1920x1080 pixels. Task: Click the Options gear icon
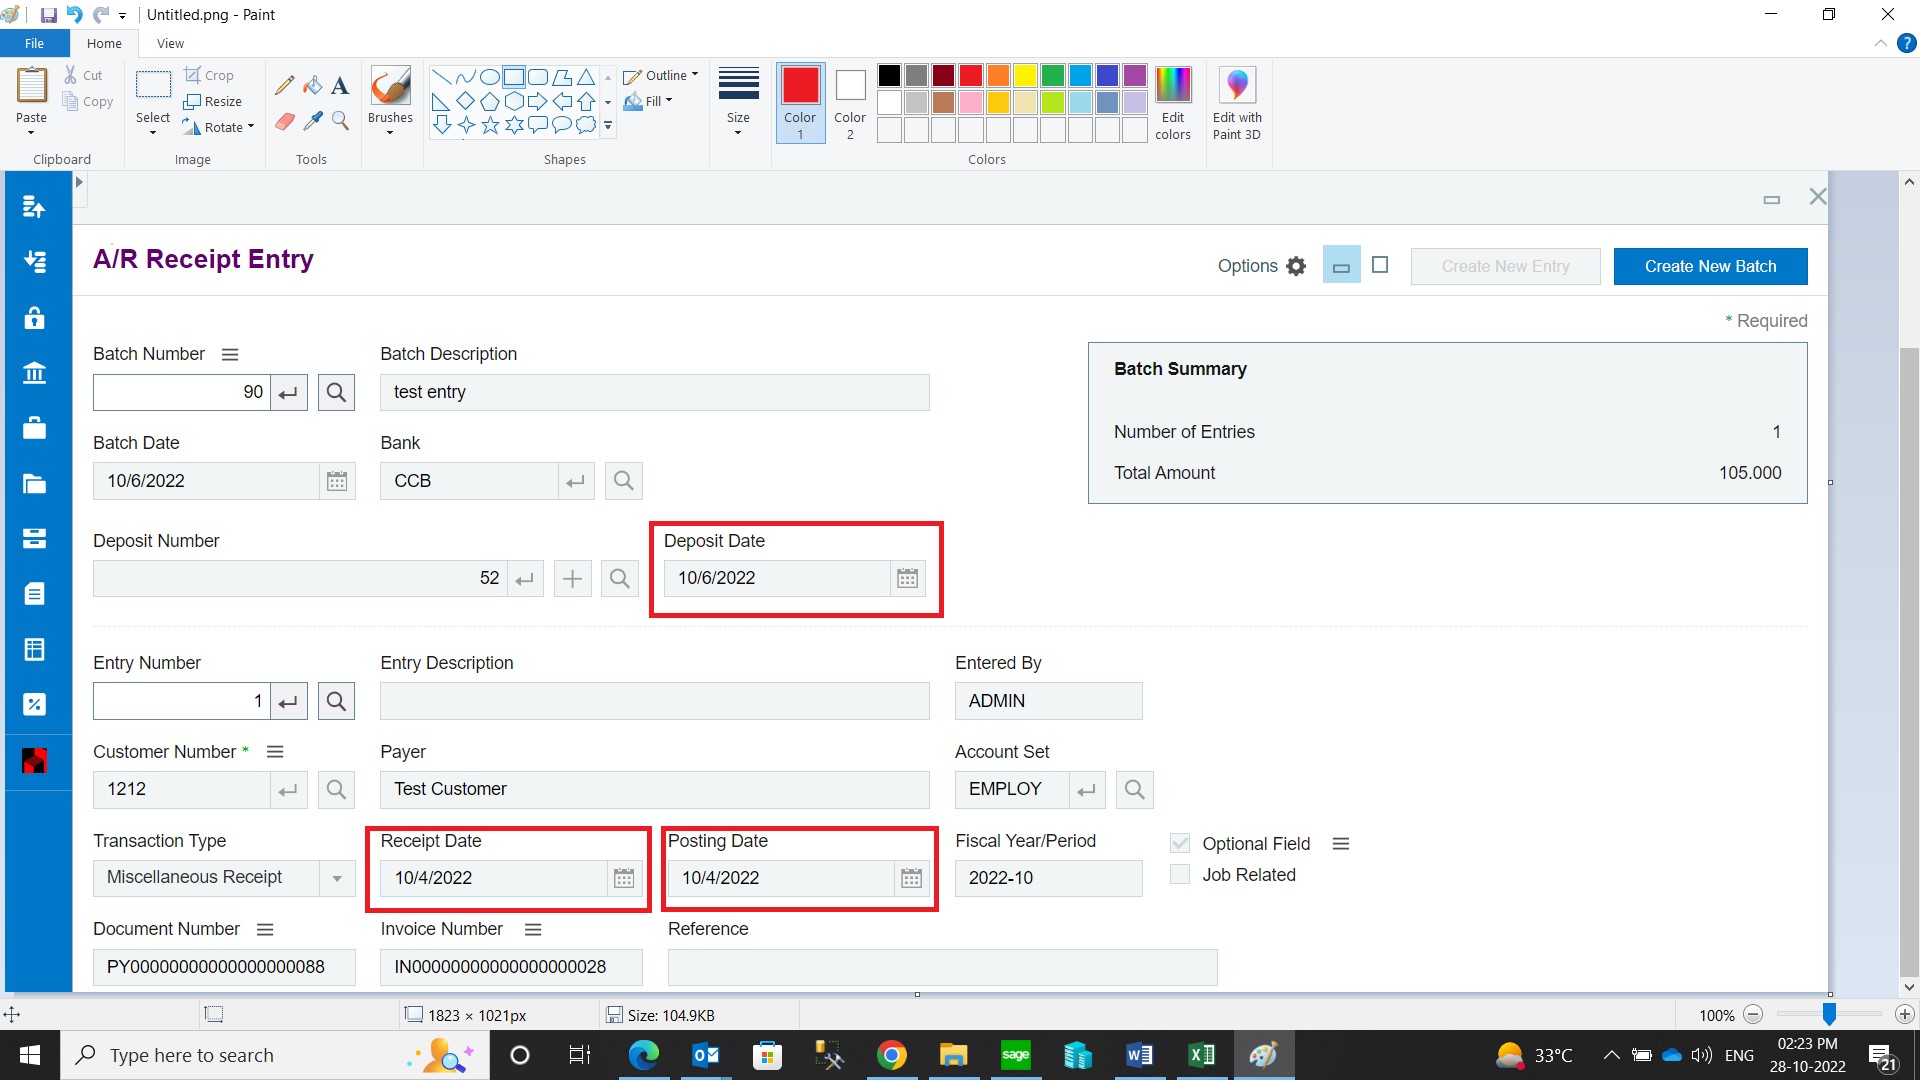pyautogui.click(x=1298, y=265)
